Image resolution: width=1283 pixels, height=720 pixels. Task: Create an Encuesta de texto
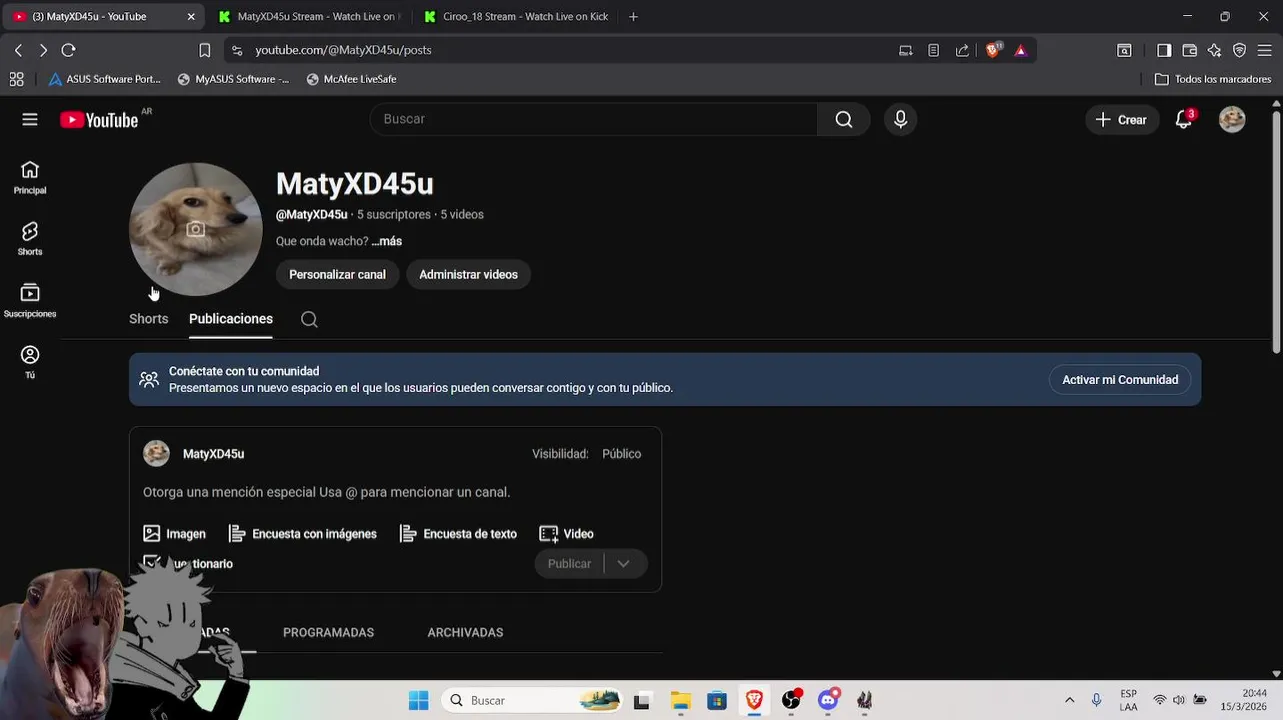click(x=458, y=534)
